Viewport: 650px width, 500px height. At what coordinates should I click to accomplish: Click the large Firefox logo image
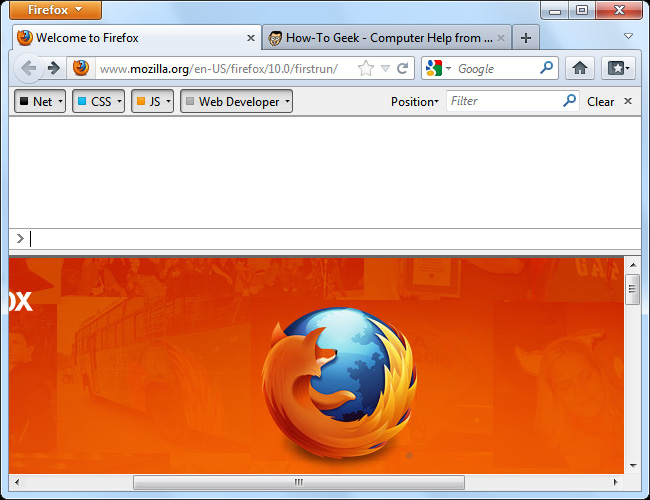(x=339, y=384)
